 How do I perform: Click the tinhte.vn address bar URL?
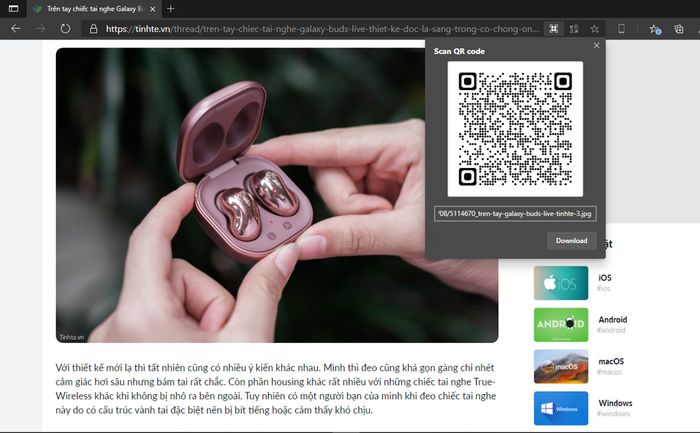(322, 29)
